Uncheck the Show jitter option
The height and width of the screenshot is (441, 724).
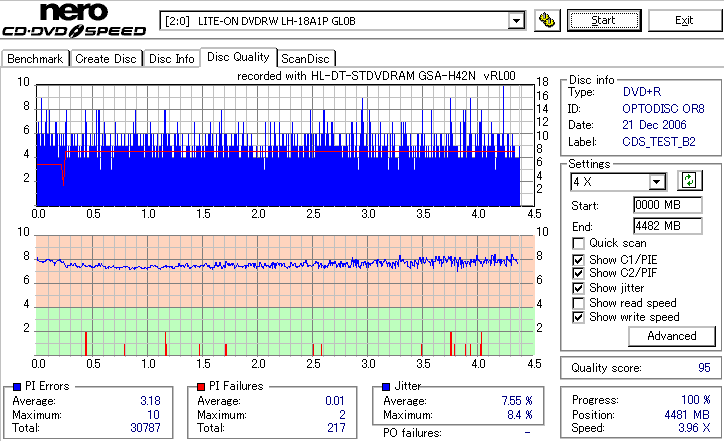coord(578,289)
